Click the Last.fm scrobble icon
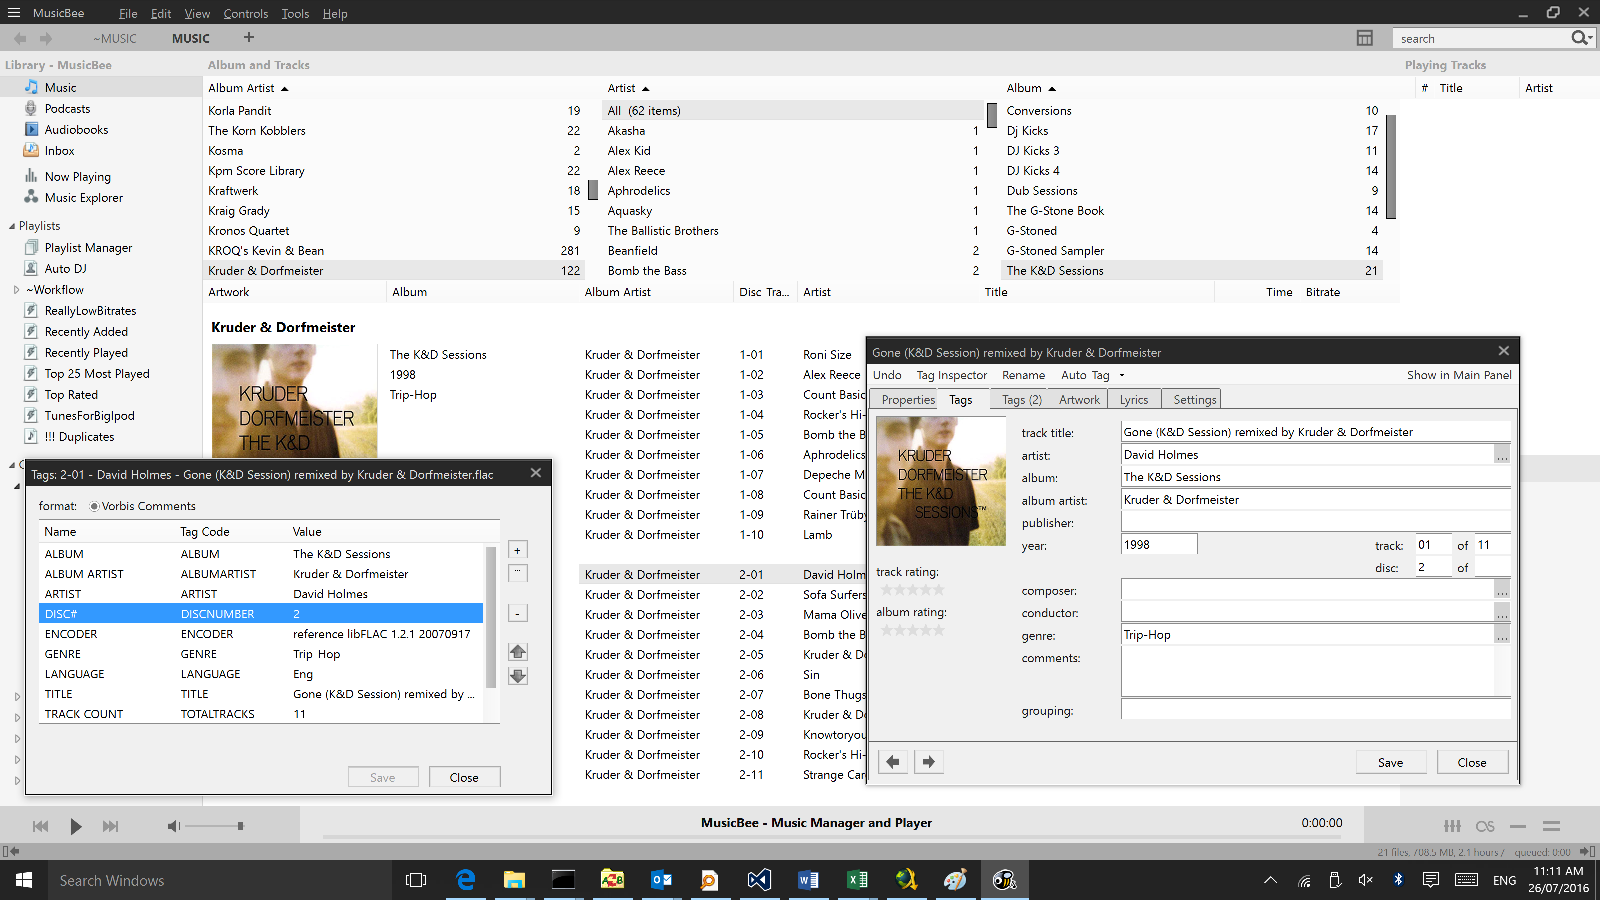This screenshot has height=900, width=1602. click(x=1485, y=826)
